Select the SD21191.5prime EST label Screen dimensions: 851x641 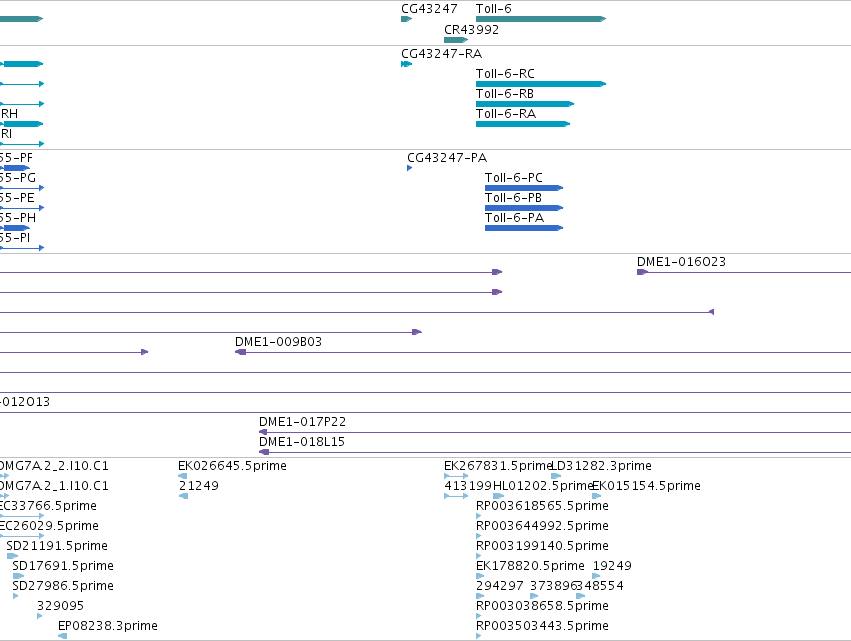(x=57, y=546)
